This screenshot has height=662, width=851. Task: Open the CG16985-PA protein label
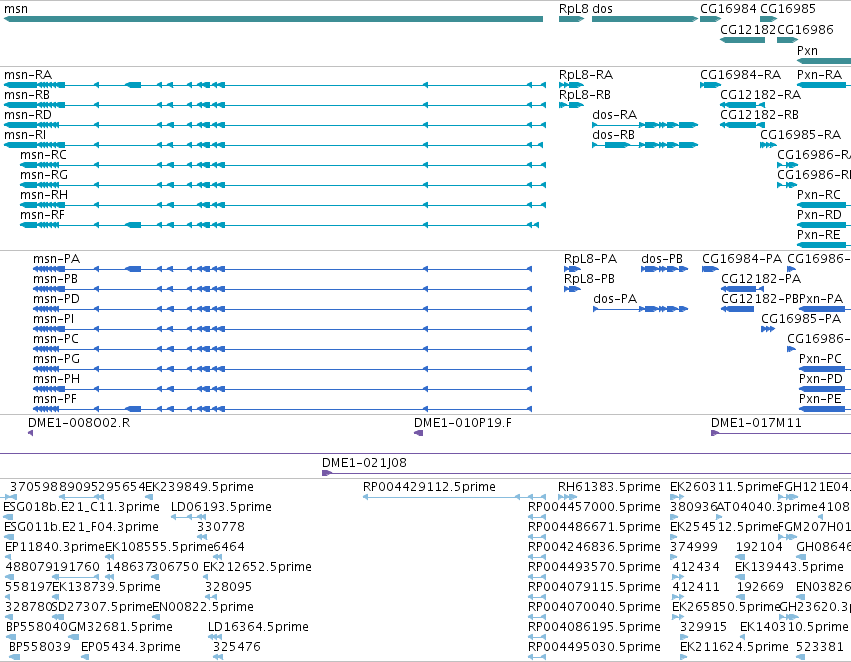[801, 320]
